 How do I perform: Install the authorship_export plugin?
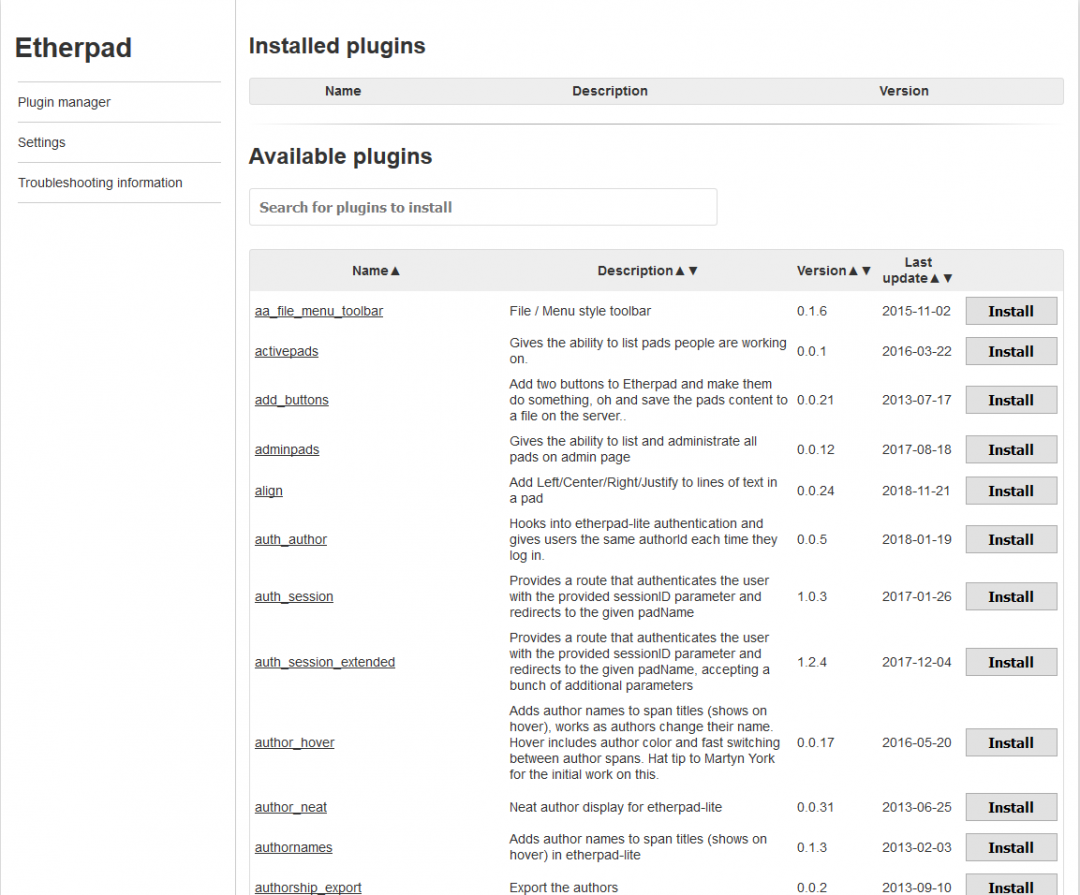coord(1011,886)
